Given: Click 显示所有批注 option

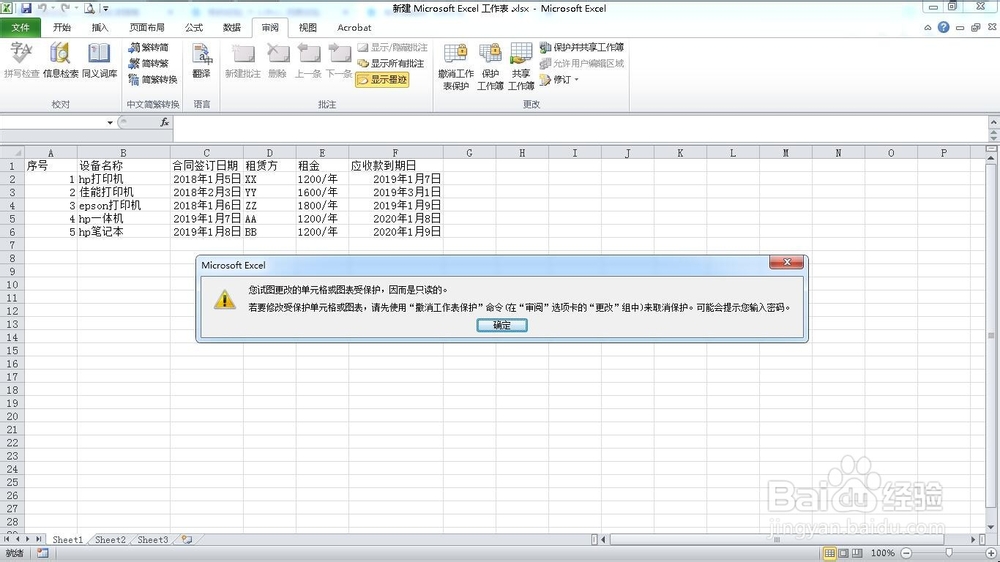Looking at the screenshot, I should (x=390, y=63).
